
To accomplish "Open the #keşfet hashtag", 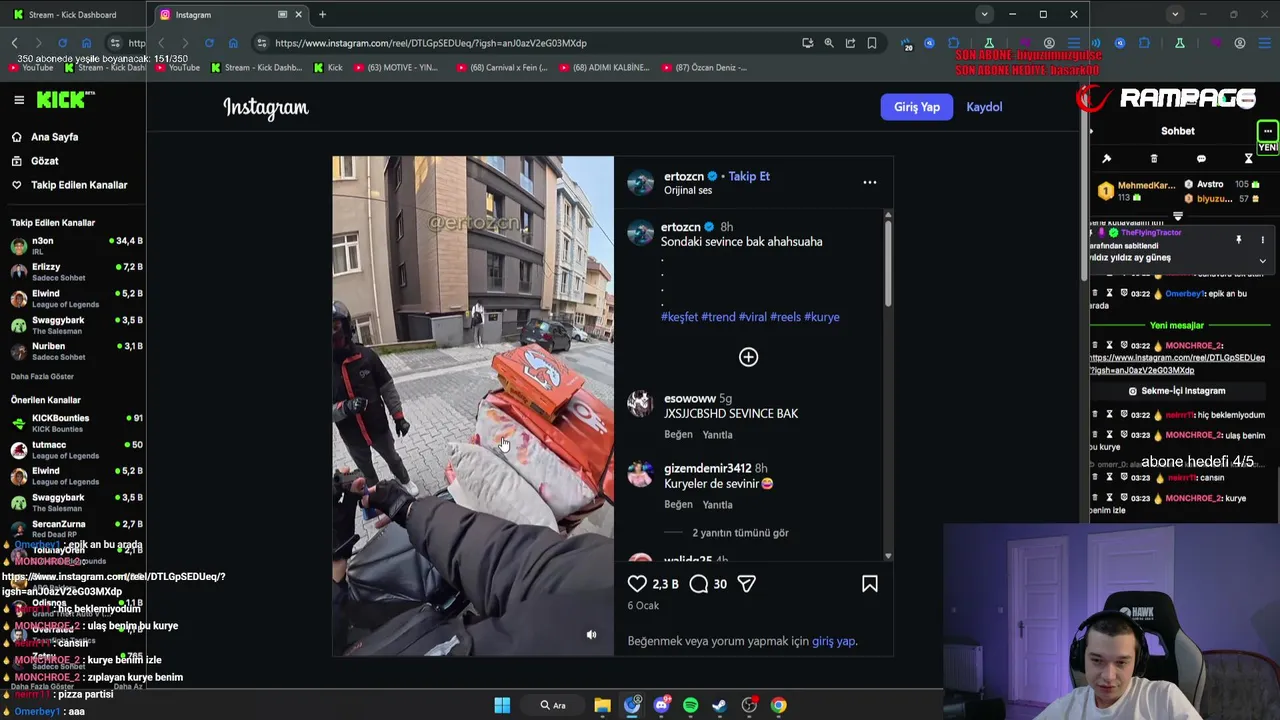I will 679,317.
